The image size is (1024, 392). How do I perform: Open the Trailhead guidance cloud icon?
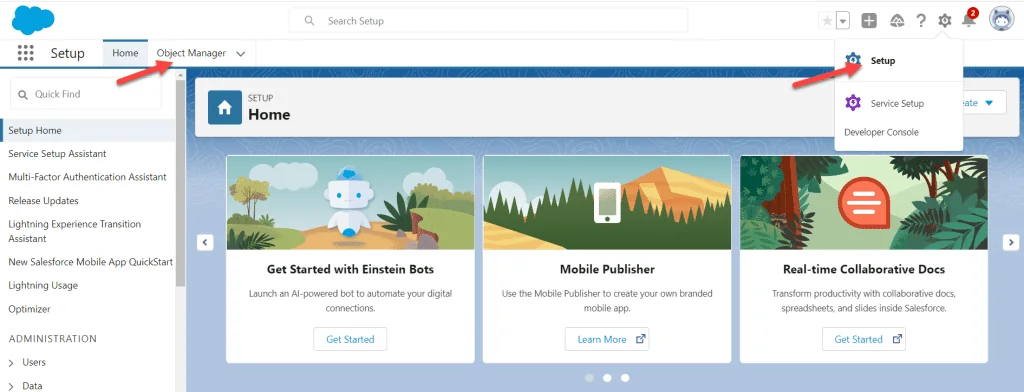point(897,21)
